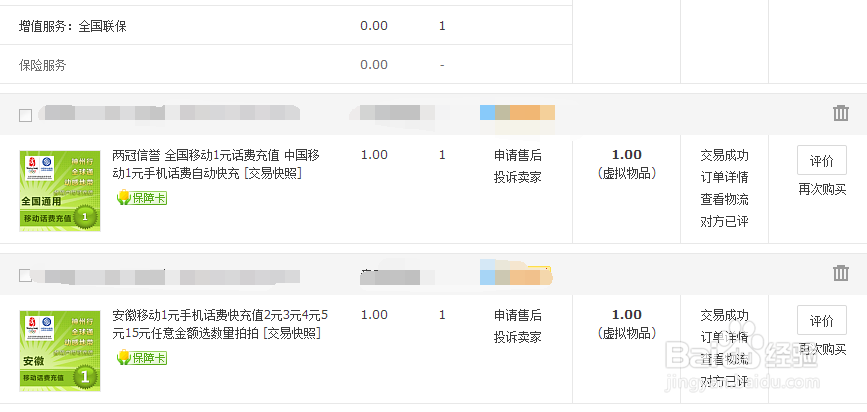Tick the checkbox of the second order
867x412 pixels.
(x=25, y=275)
